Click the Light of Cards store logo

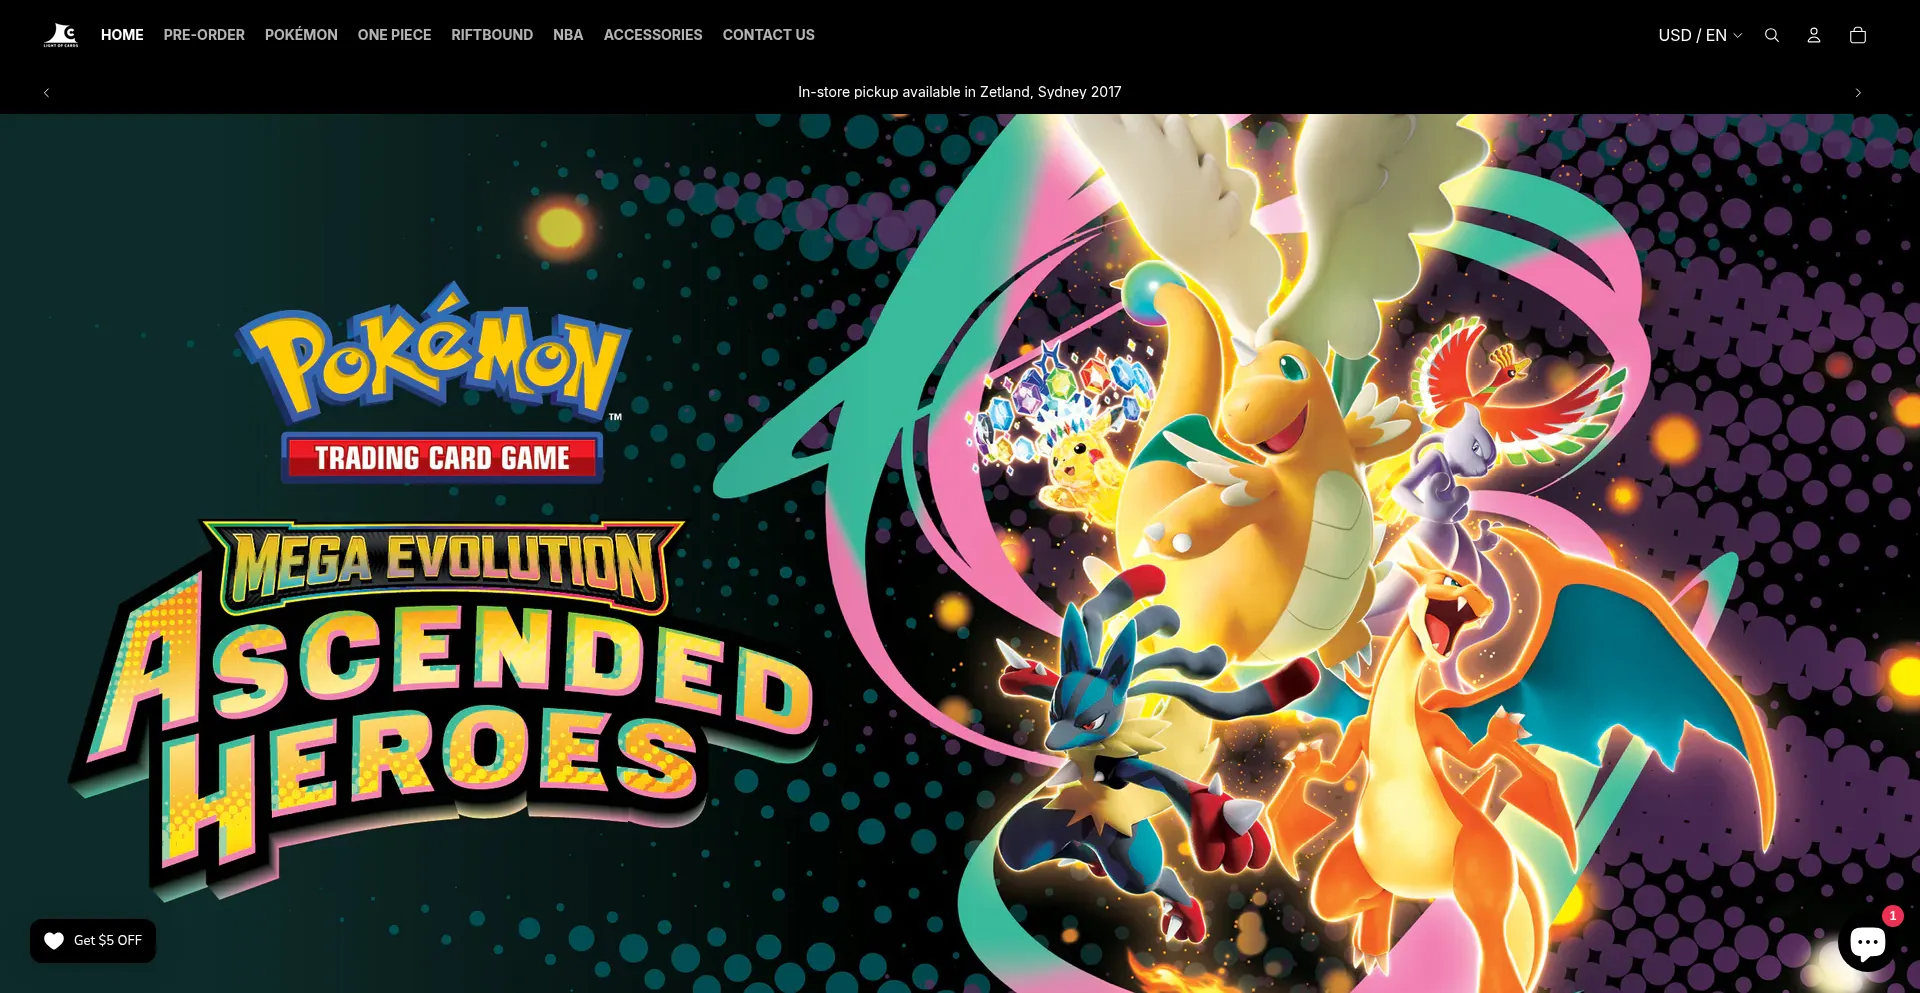point(61,35)
